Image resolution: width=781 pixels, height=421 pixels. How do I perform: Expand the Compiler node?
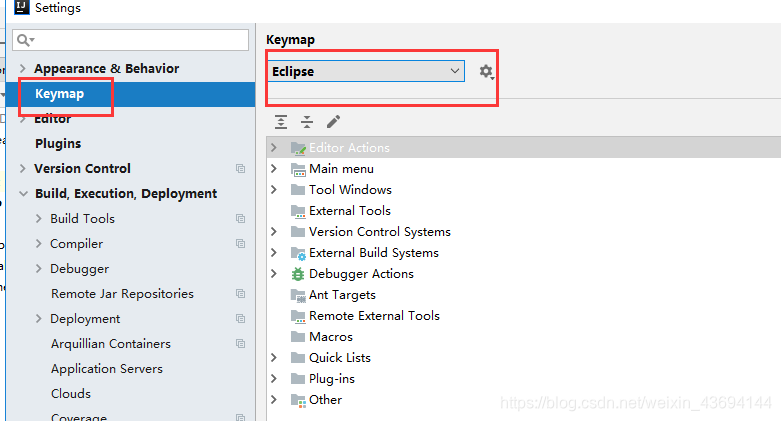pos(39,243)
